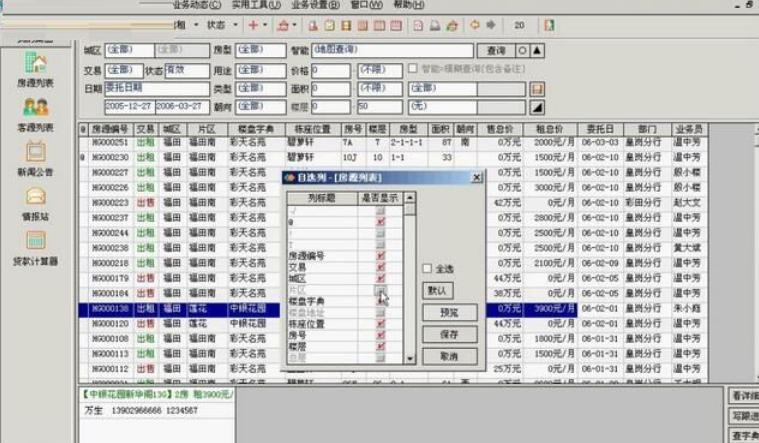
Task: Click the red plus add icon in toolbar
Action: 253,24
